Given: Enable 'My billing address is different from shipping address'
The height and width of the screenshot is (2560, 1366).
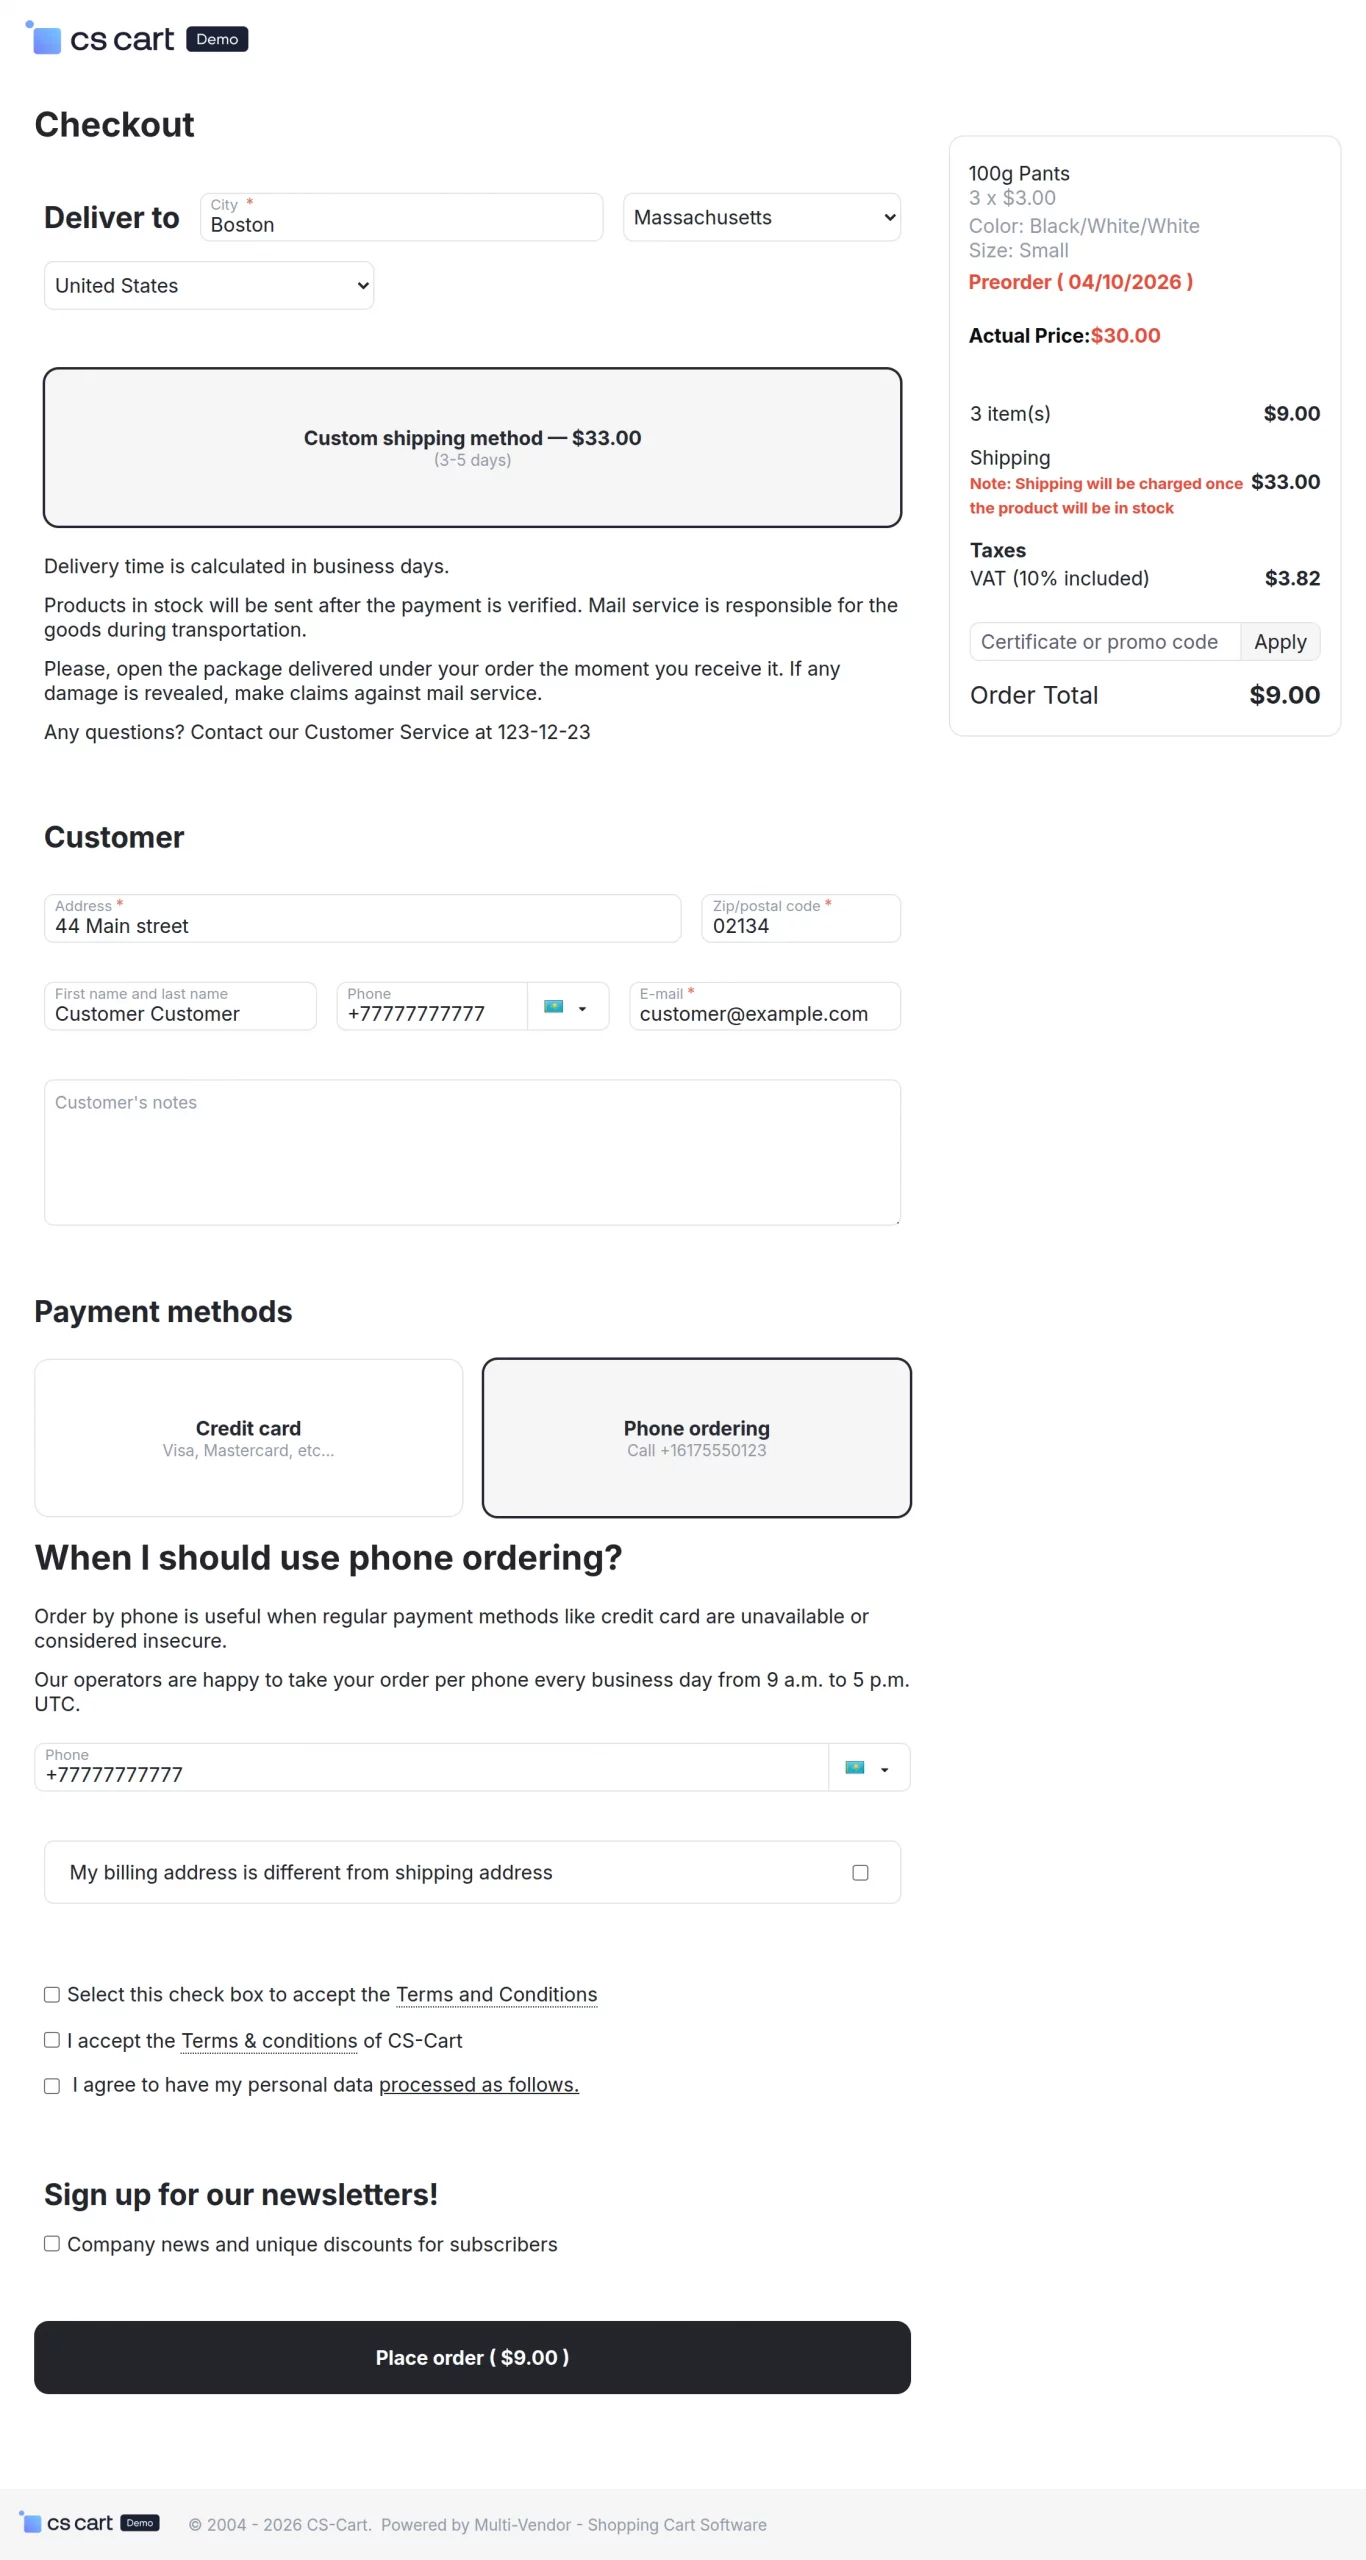Looking at the screenshot, I should [860, 1872].
